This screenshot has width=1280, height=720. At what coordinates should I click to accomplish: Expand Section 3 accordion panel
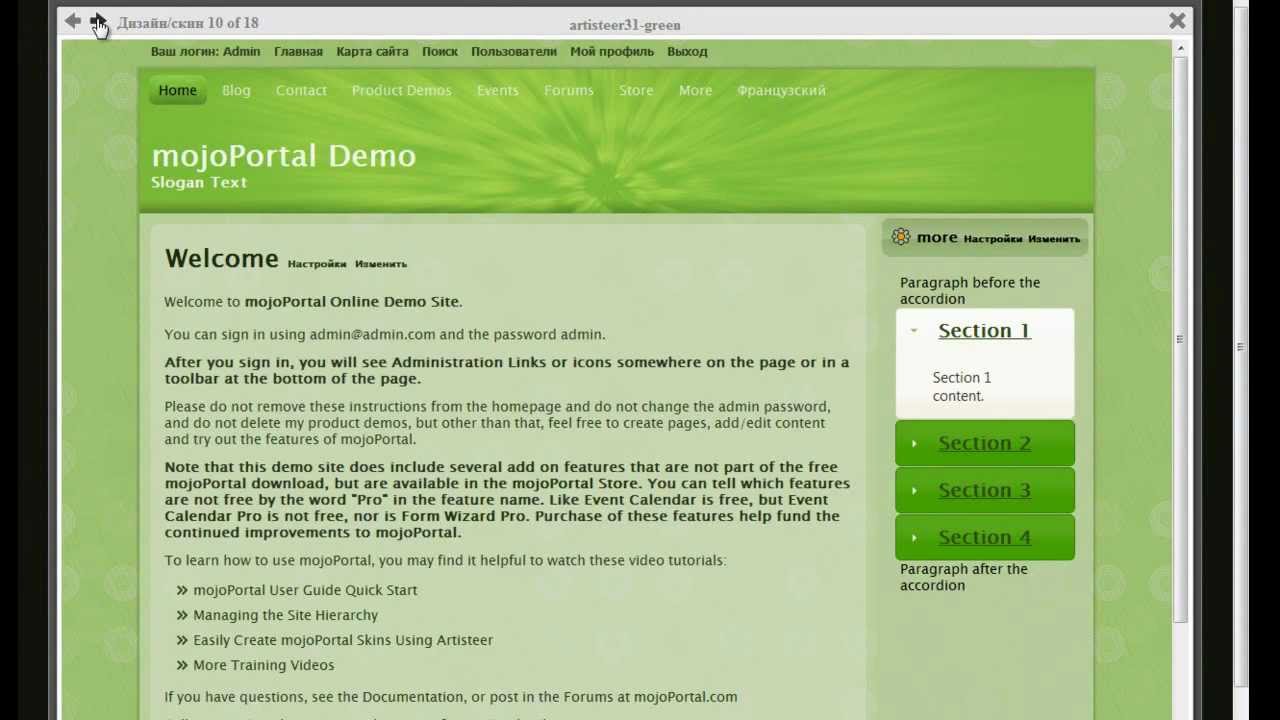pyautogui.click(x=985, y=490)
